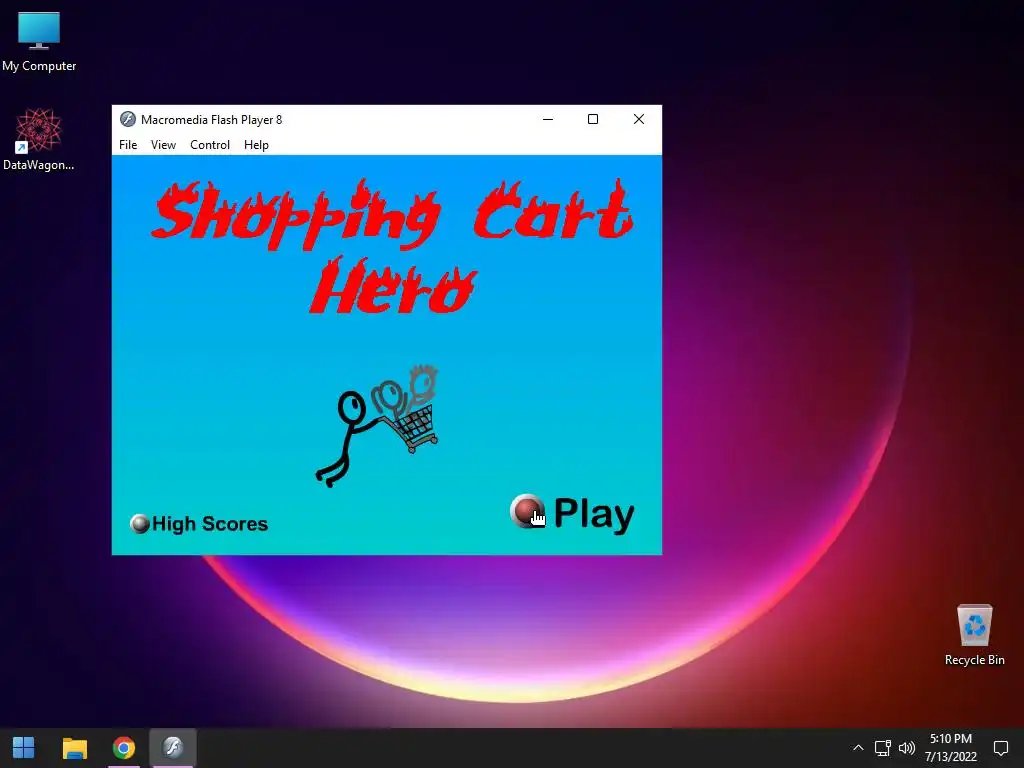Open the Control menu in Flash Player

(210, 145)
